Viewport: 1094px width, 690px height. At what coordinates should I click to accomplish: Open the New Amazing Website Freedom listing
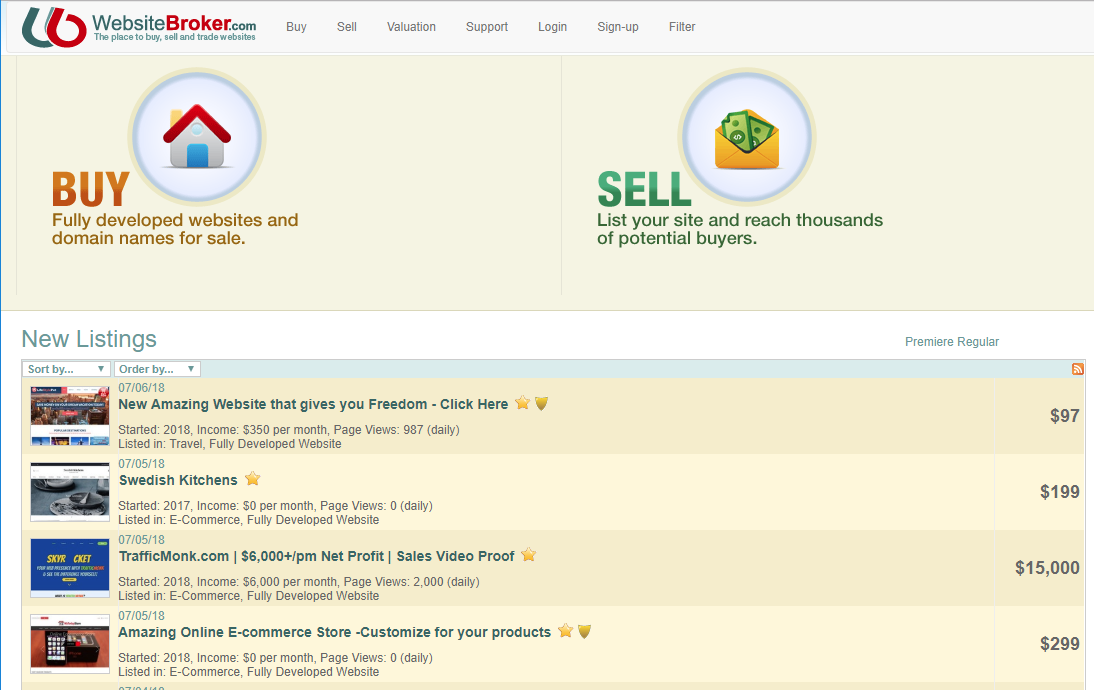(x=313, y=404)
